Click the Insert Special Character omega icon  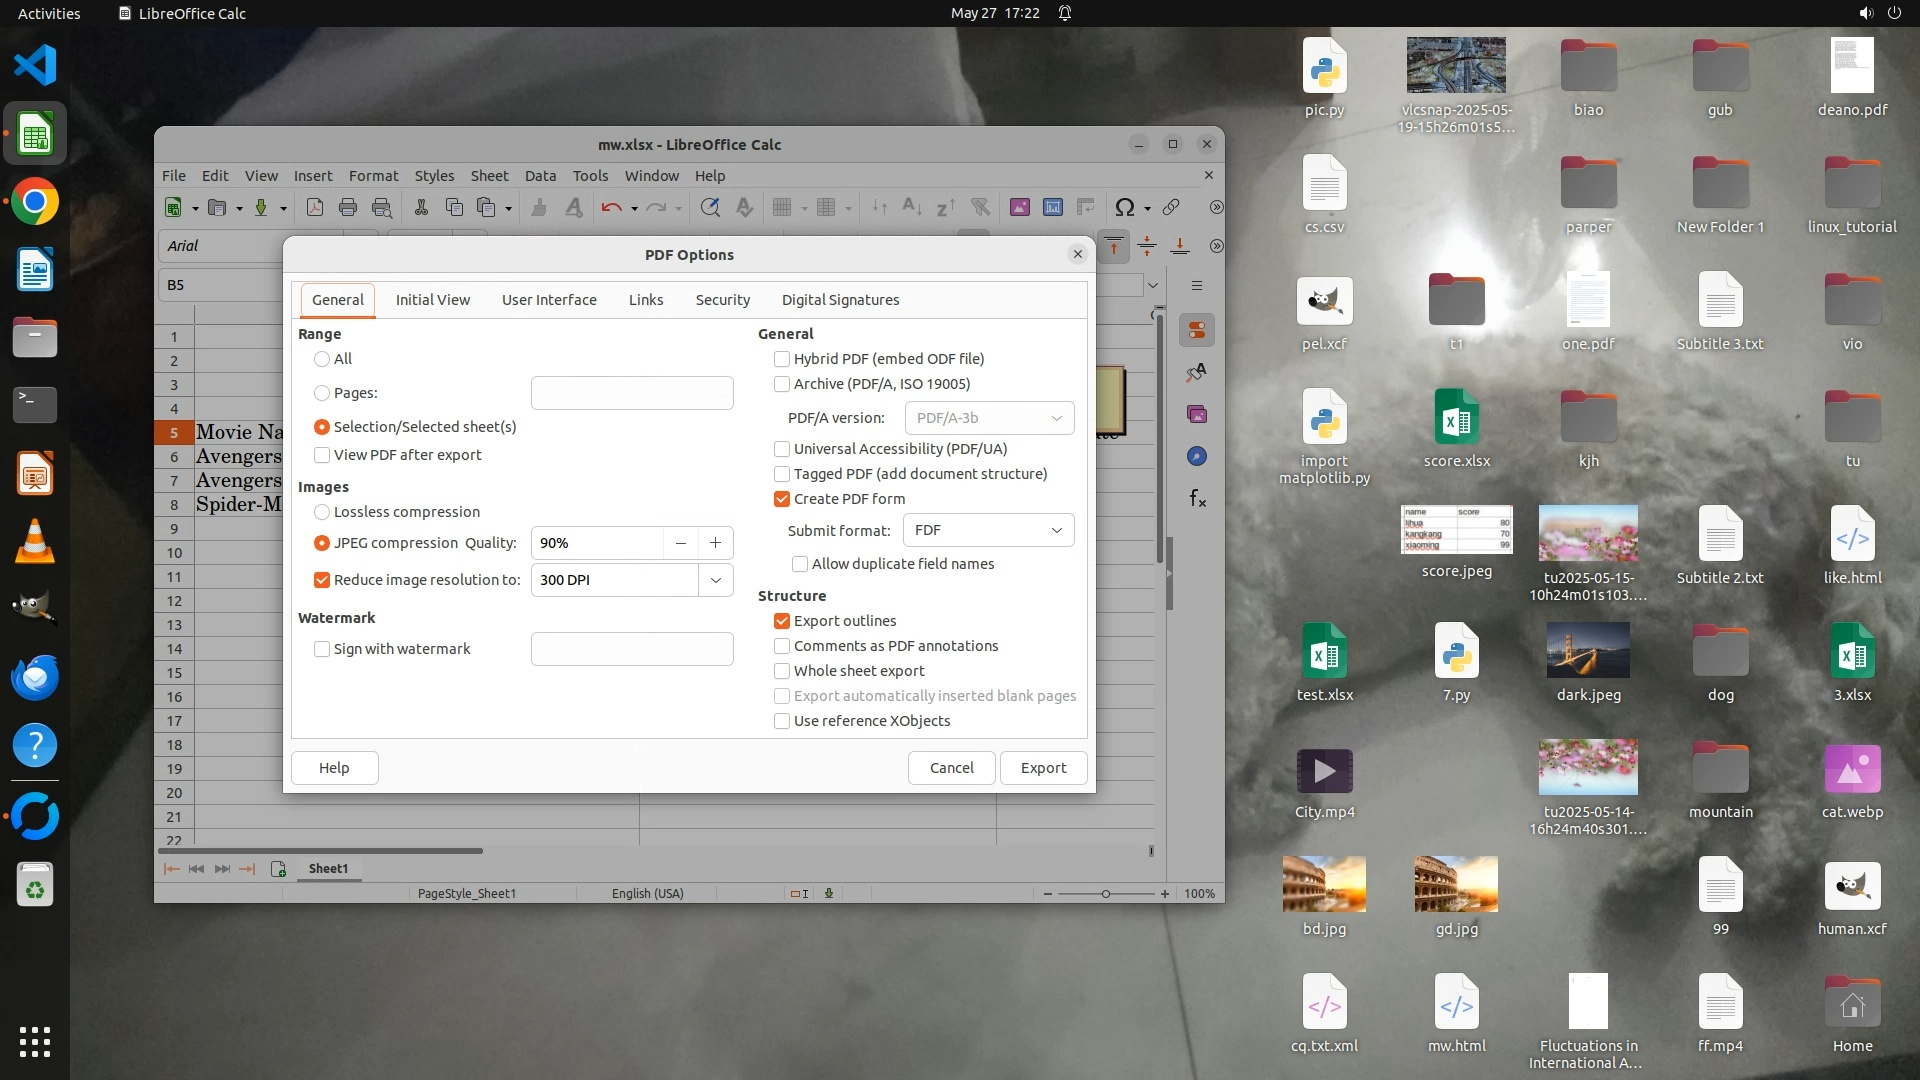point(1124,207)
